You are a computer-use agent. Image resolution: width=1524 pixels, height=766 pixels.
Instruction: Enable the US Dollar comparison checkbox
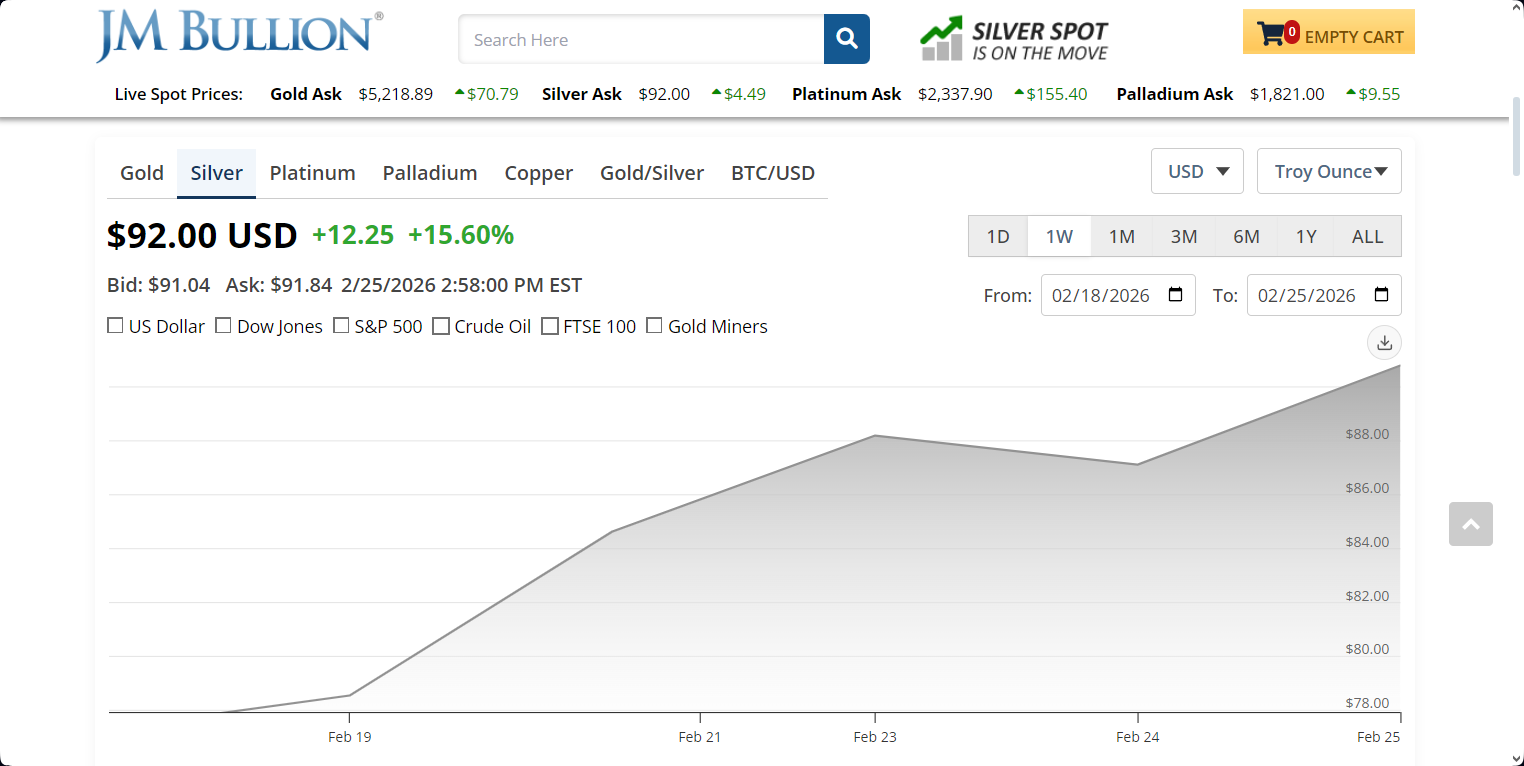click(x=115, y=326)
